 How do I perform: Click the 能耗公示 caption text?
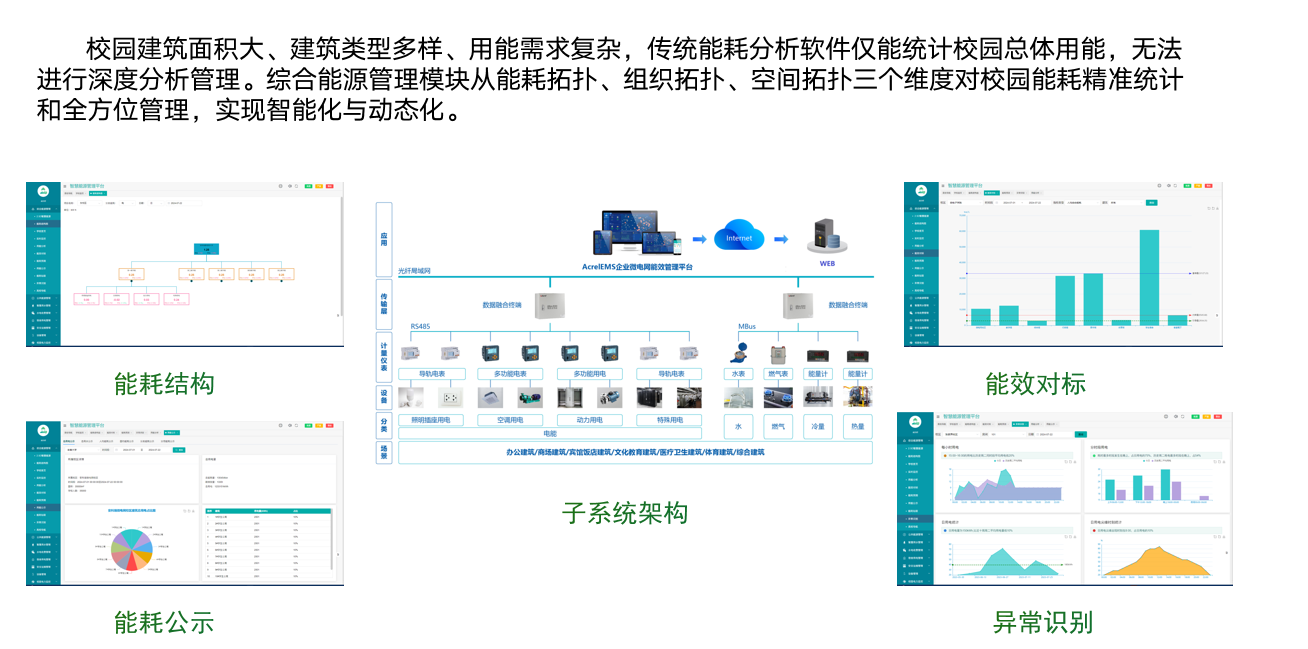(x=165, y=622)
